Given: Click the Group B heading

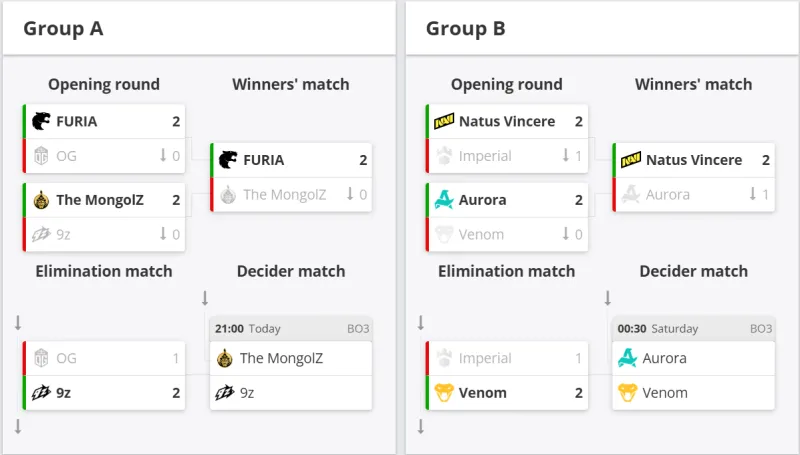Looking at the screenshot, I should (x=465, y=28).
